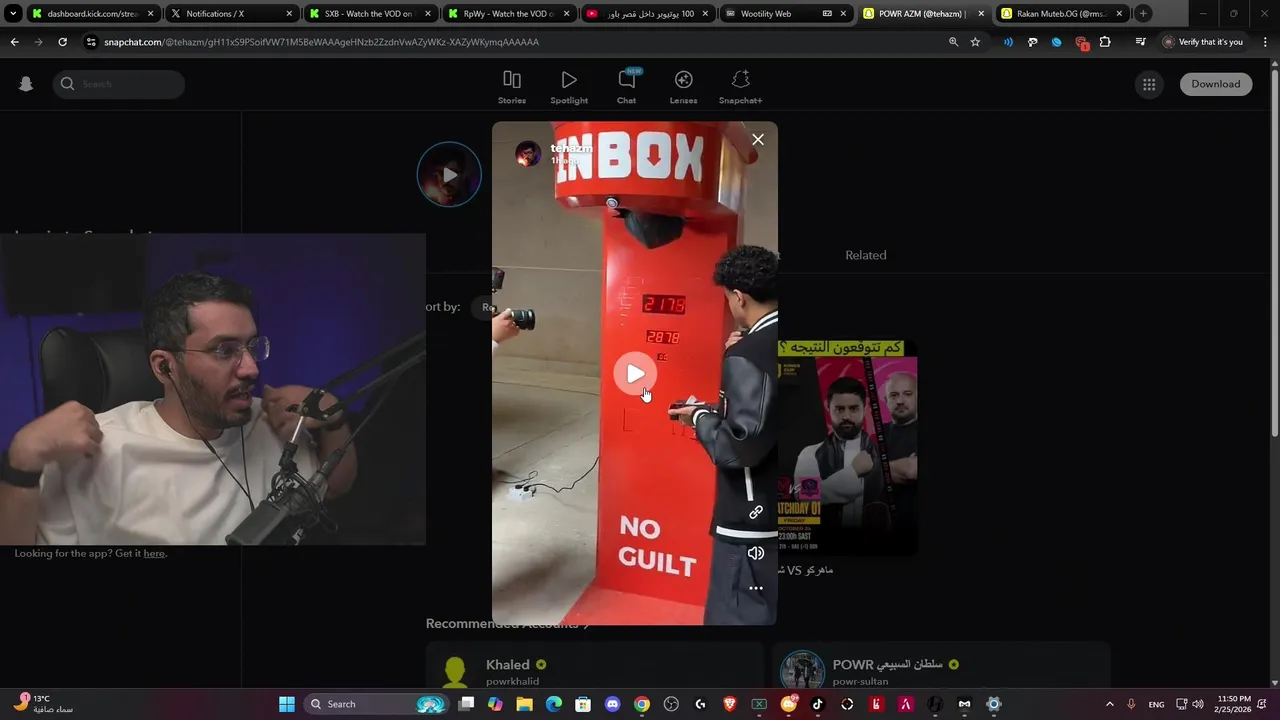This screenshot has width=1280, height=720.
Task: Open the clock showing 11:50 PM
Action: click(1232, 704)
